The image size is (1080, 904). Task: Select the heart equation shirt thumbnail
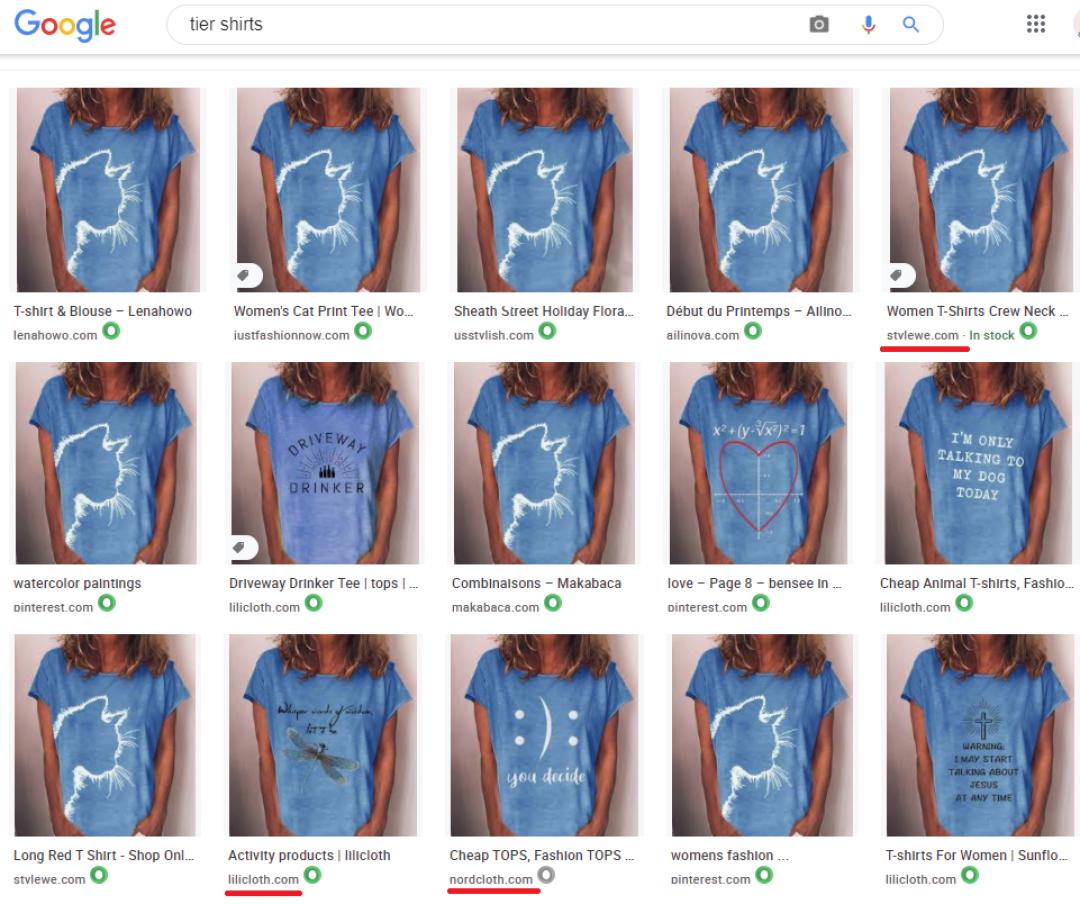click(x=760, y=463)
